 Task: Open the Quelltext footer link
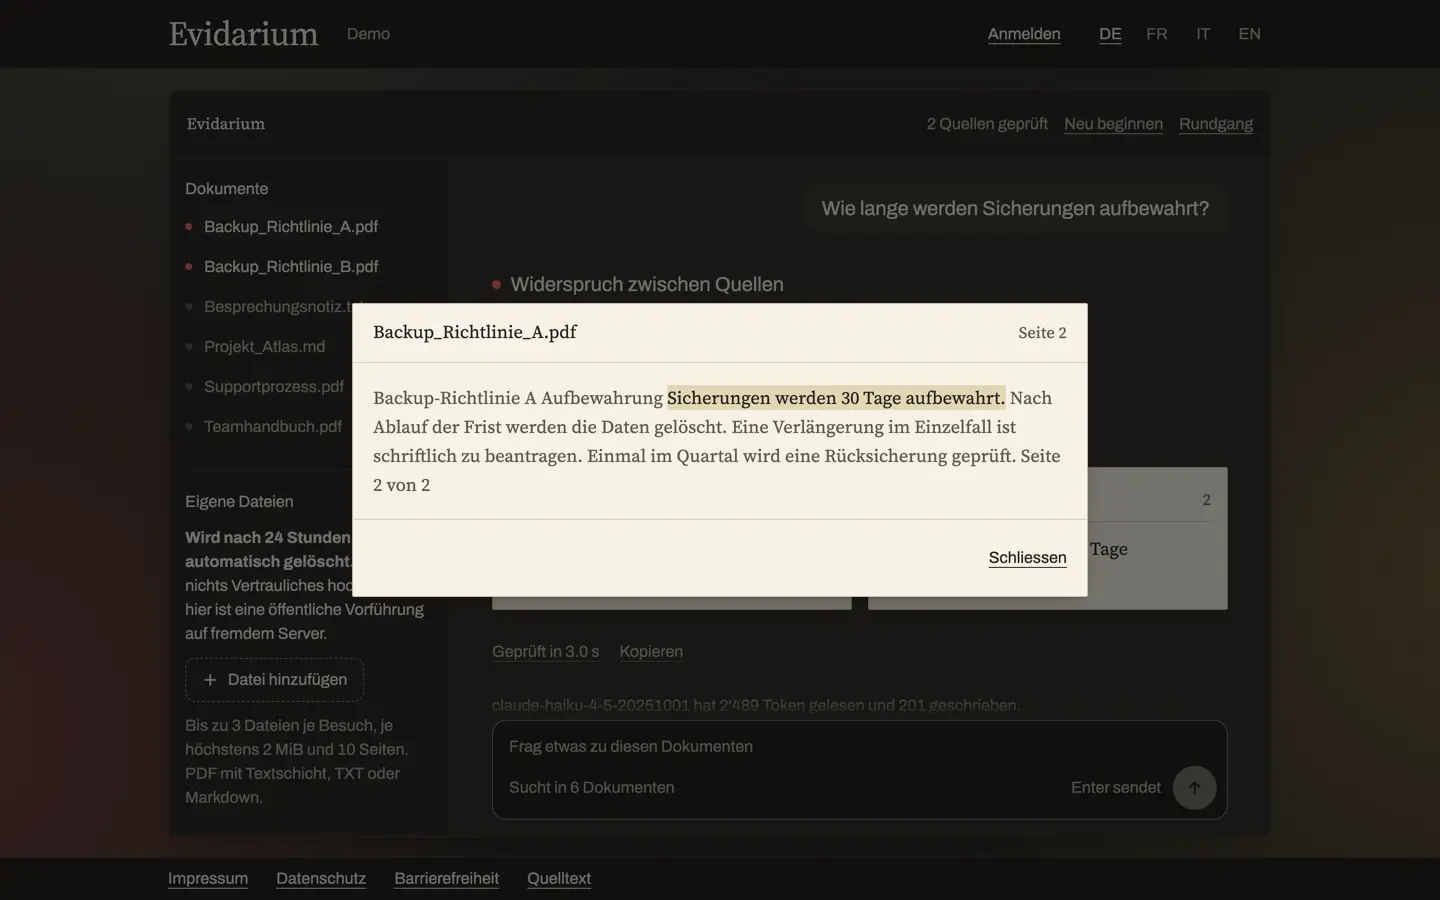click(559, 879)
